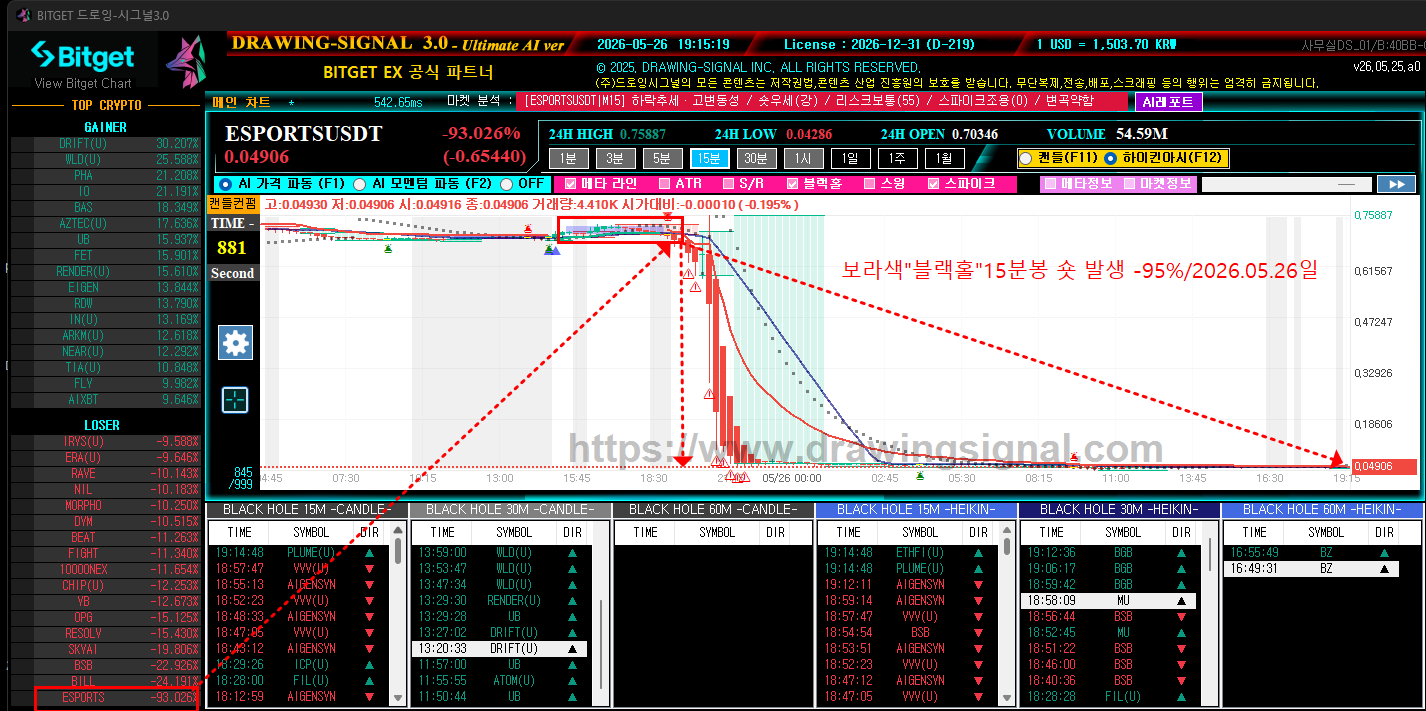Image resolution: width=1426 pixels, height=711 pixels.
Task: Toggle the 스파이크 checkbox
Action: pos(934,184)
